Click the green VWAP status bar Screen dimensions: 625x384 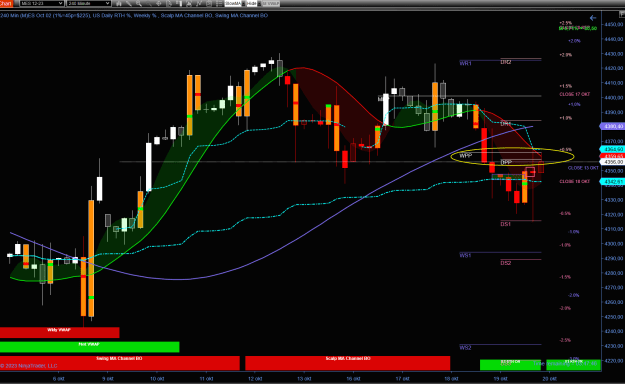pos(89,347)
